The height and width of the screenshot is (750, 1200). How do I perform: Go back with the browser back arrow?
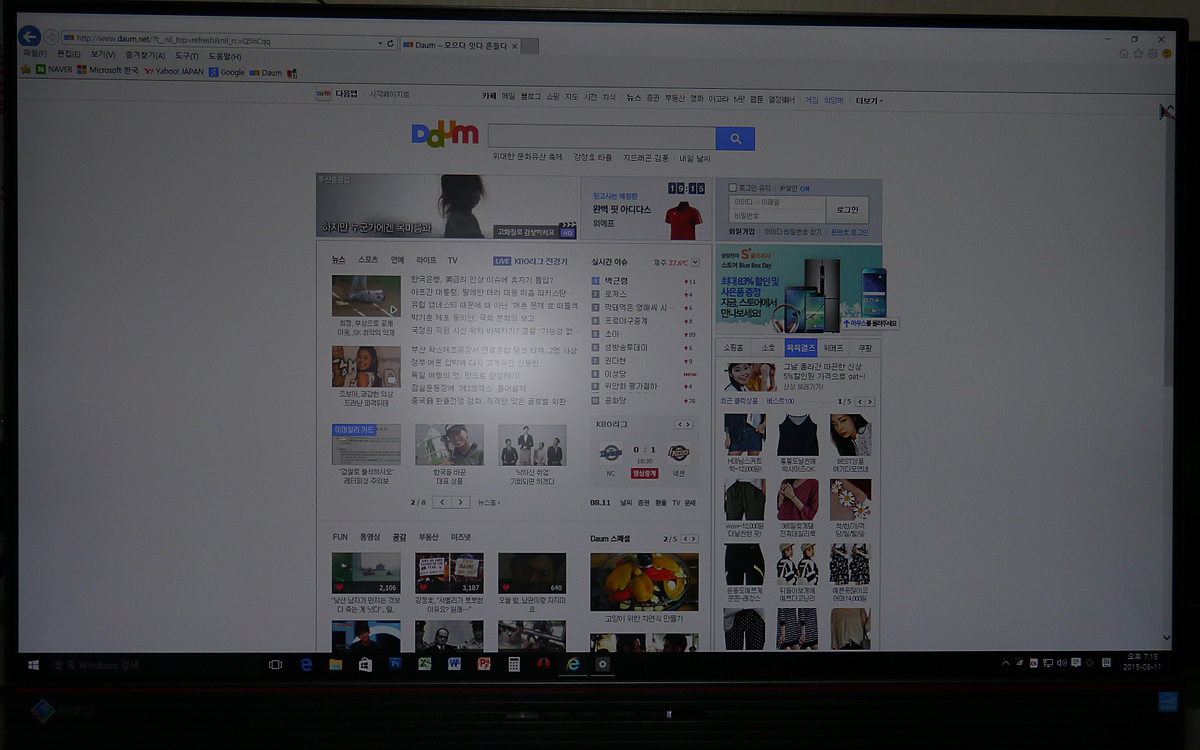[29, 37]
